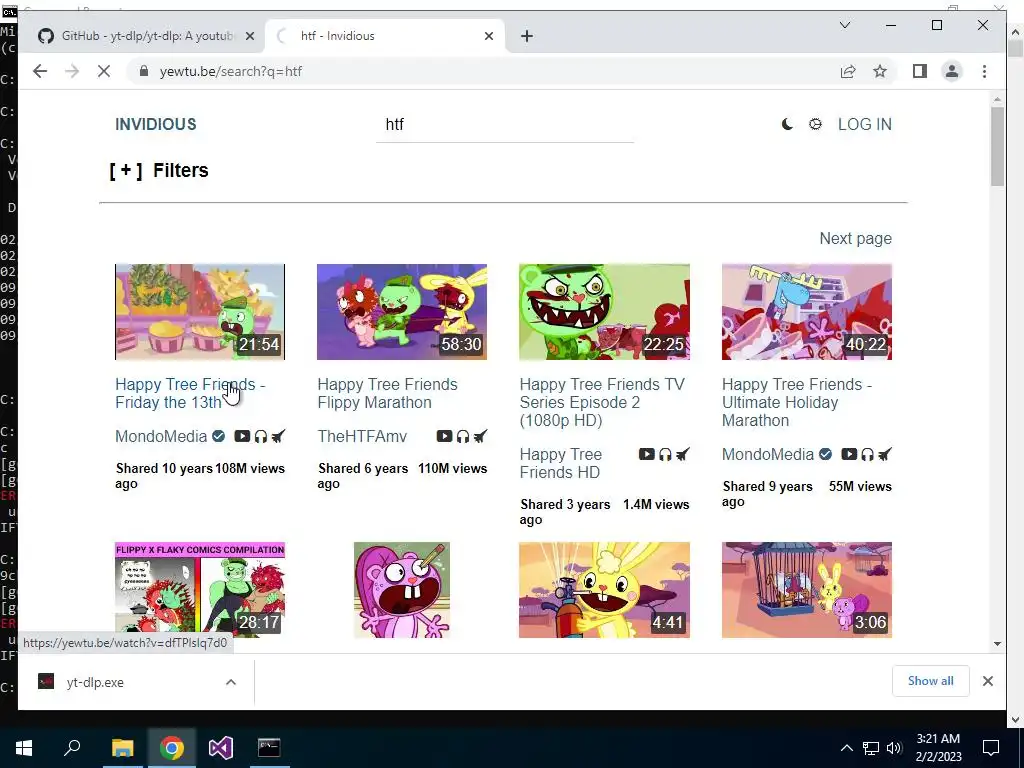Open the 58:30 Flippy Marathon thumbnail
Screen dimensions: 1024x768
pos(402,312)
